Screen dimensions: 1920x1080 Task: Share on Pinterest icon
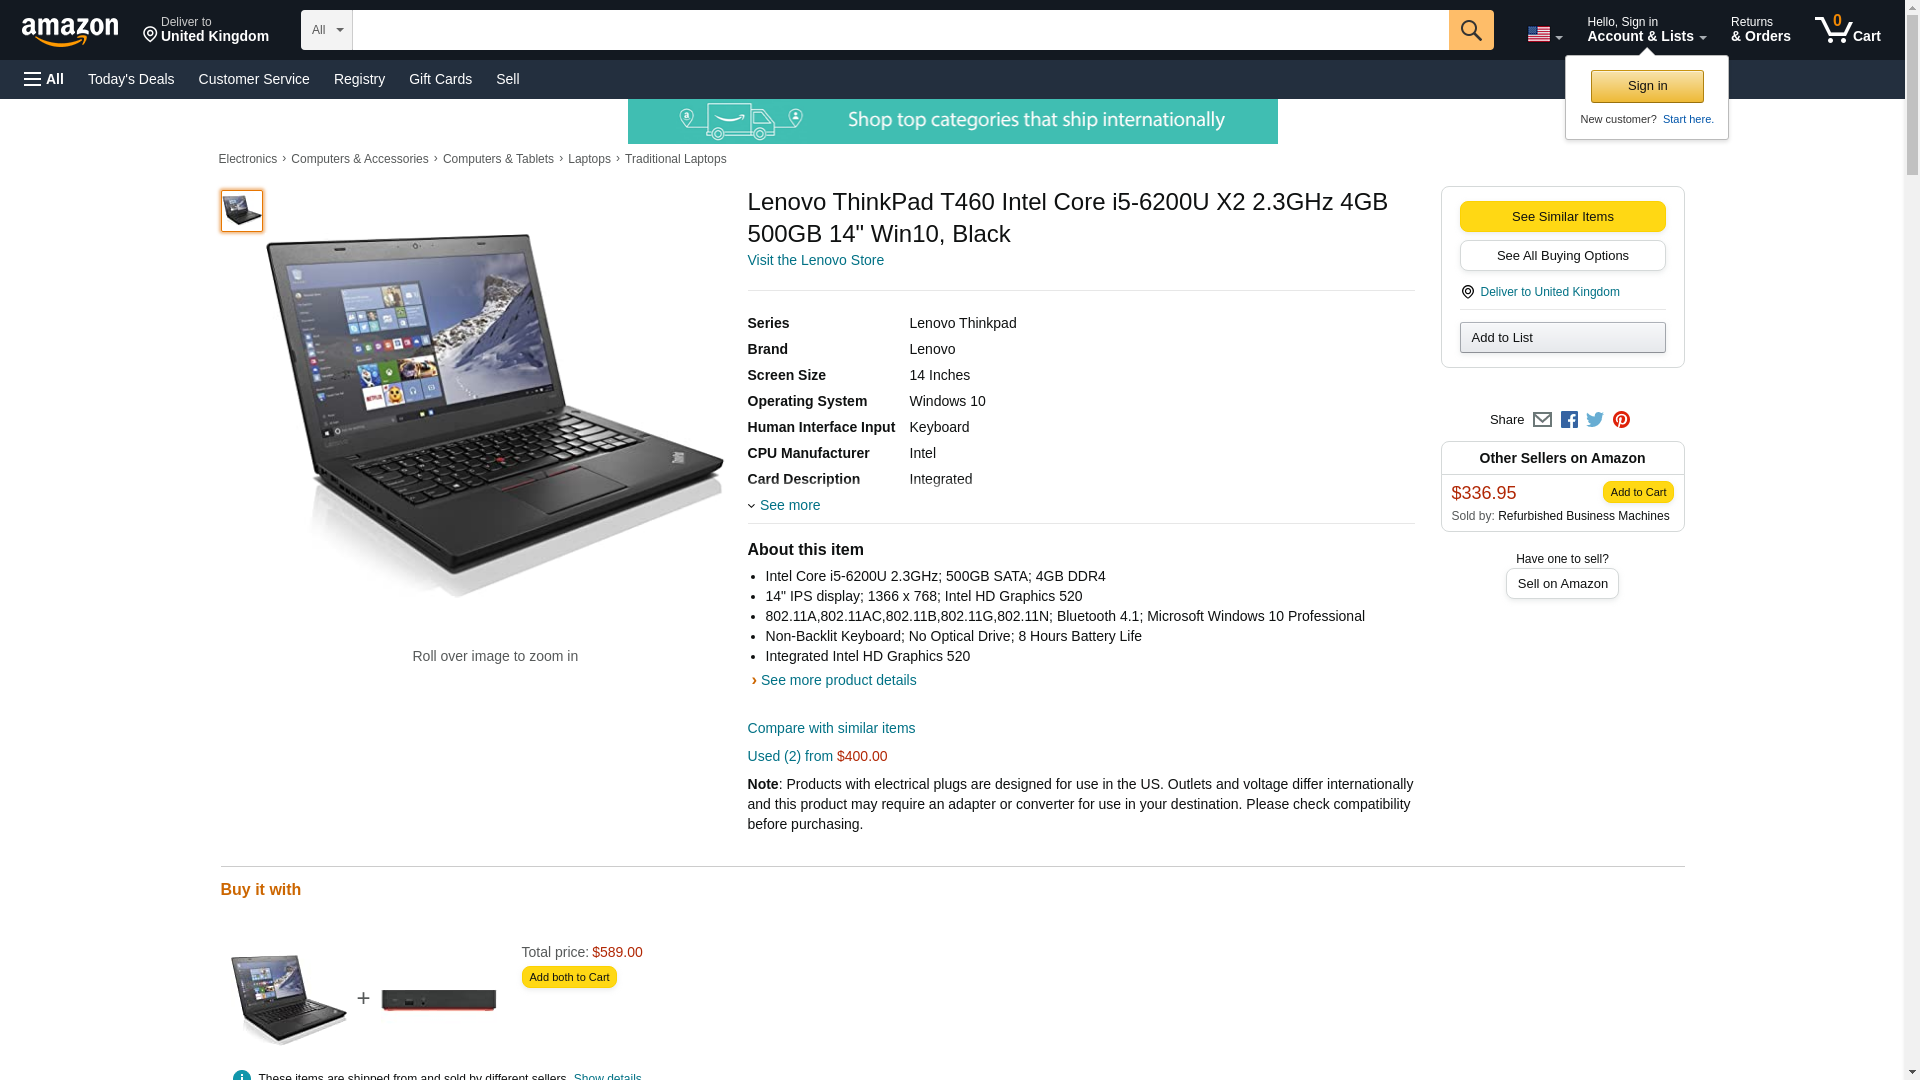pyautogui.click(x=1621, y=420)
